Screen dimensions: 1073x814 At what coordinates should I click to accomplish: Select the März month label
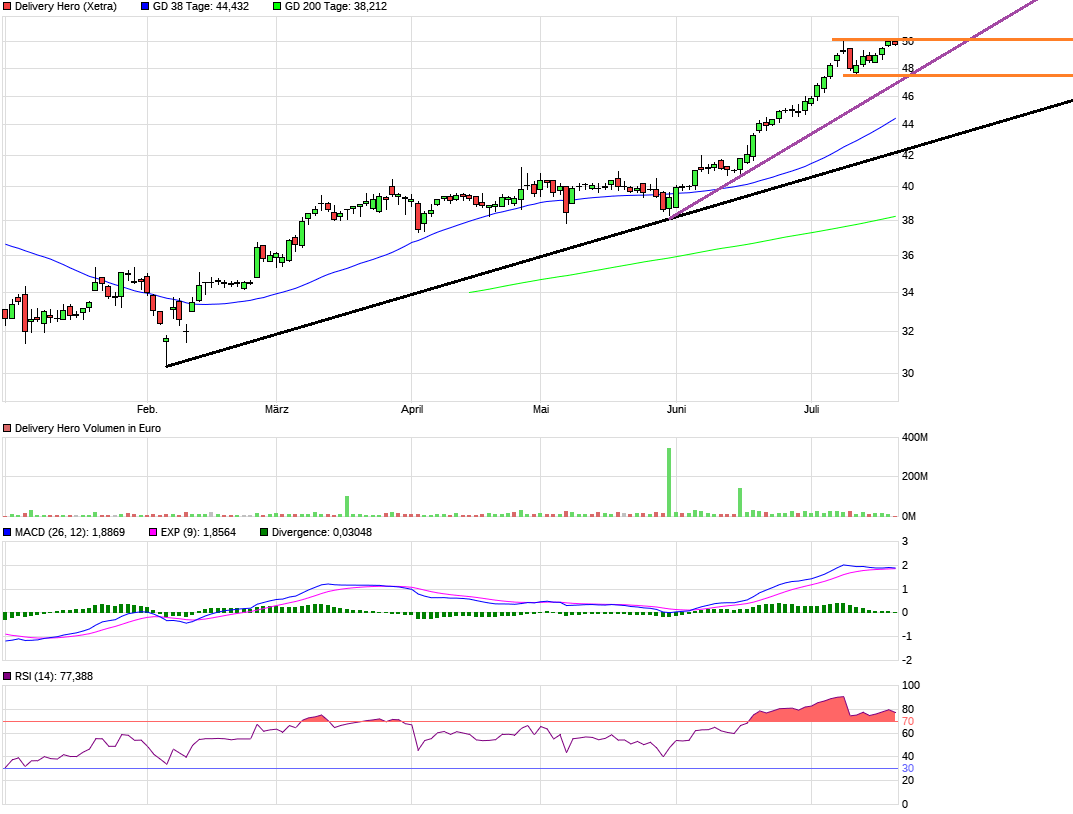(x=276, y=409)
